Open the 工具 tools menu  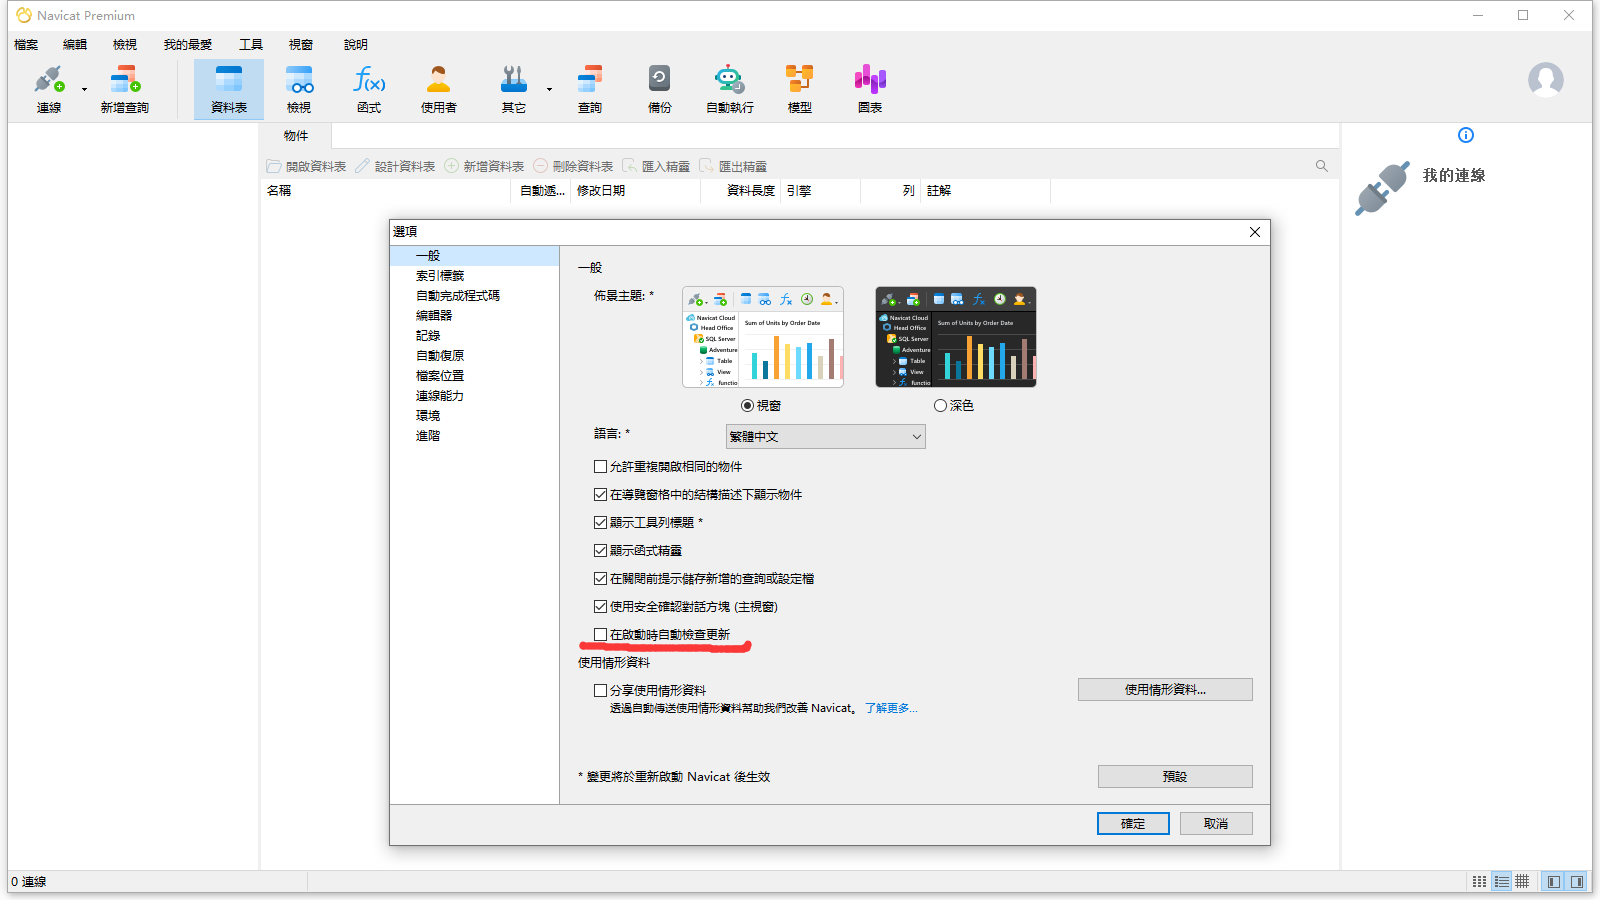point(251,44)
